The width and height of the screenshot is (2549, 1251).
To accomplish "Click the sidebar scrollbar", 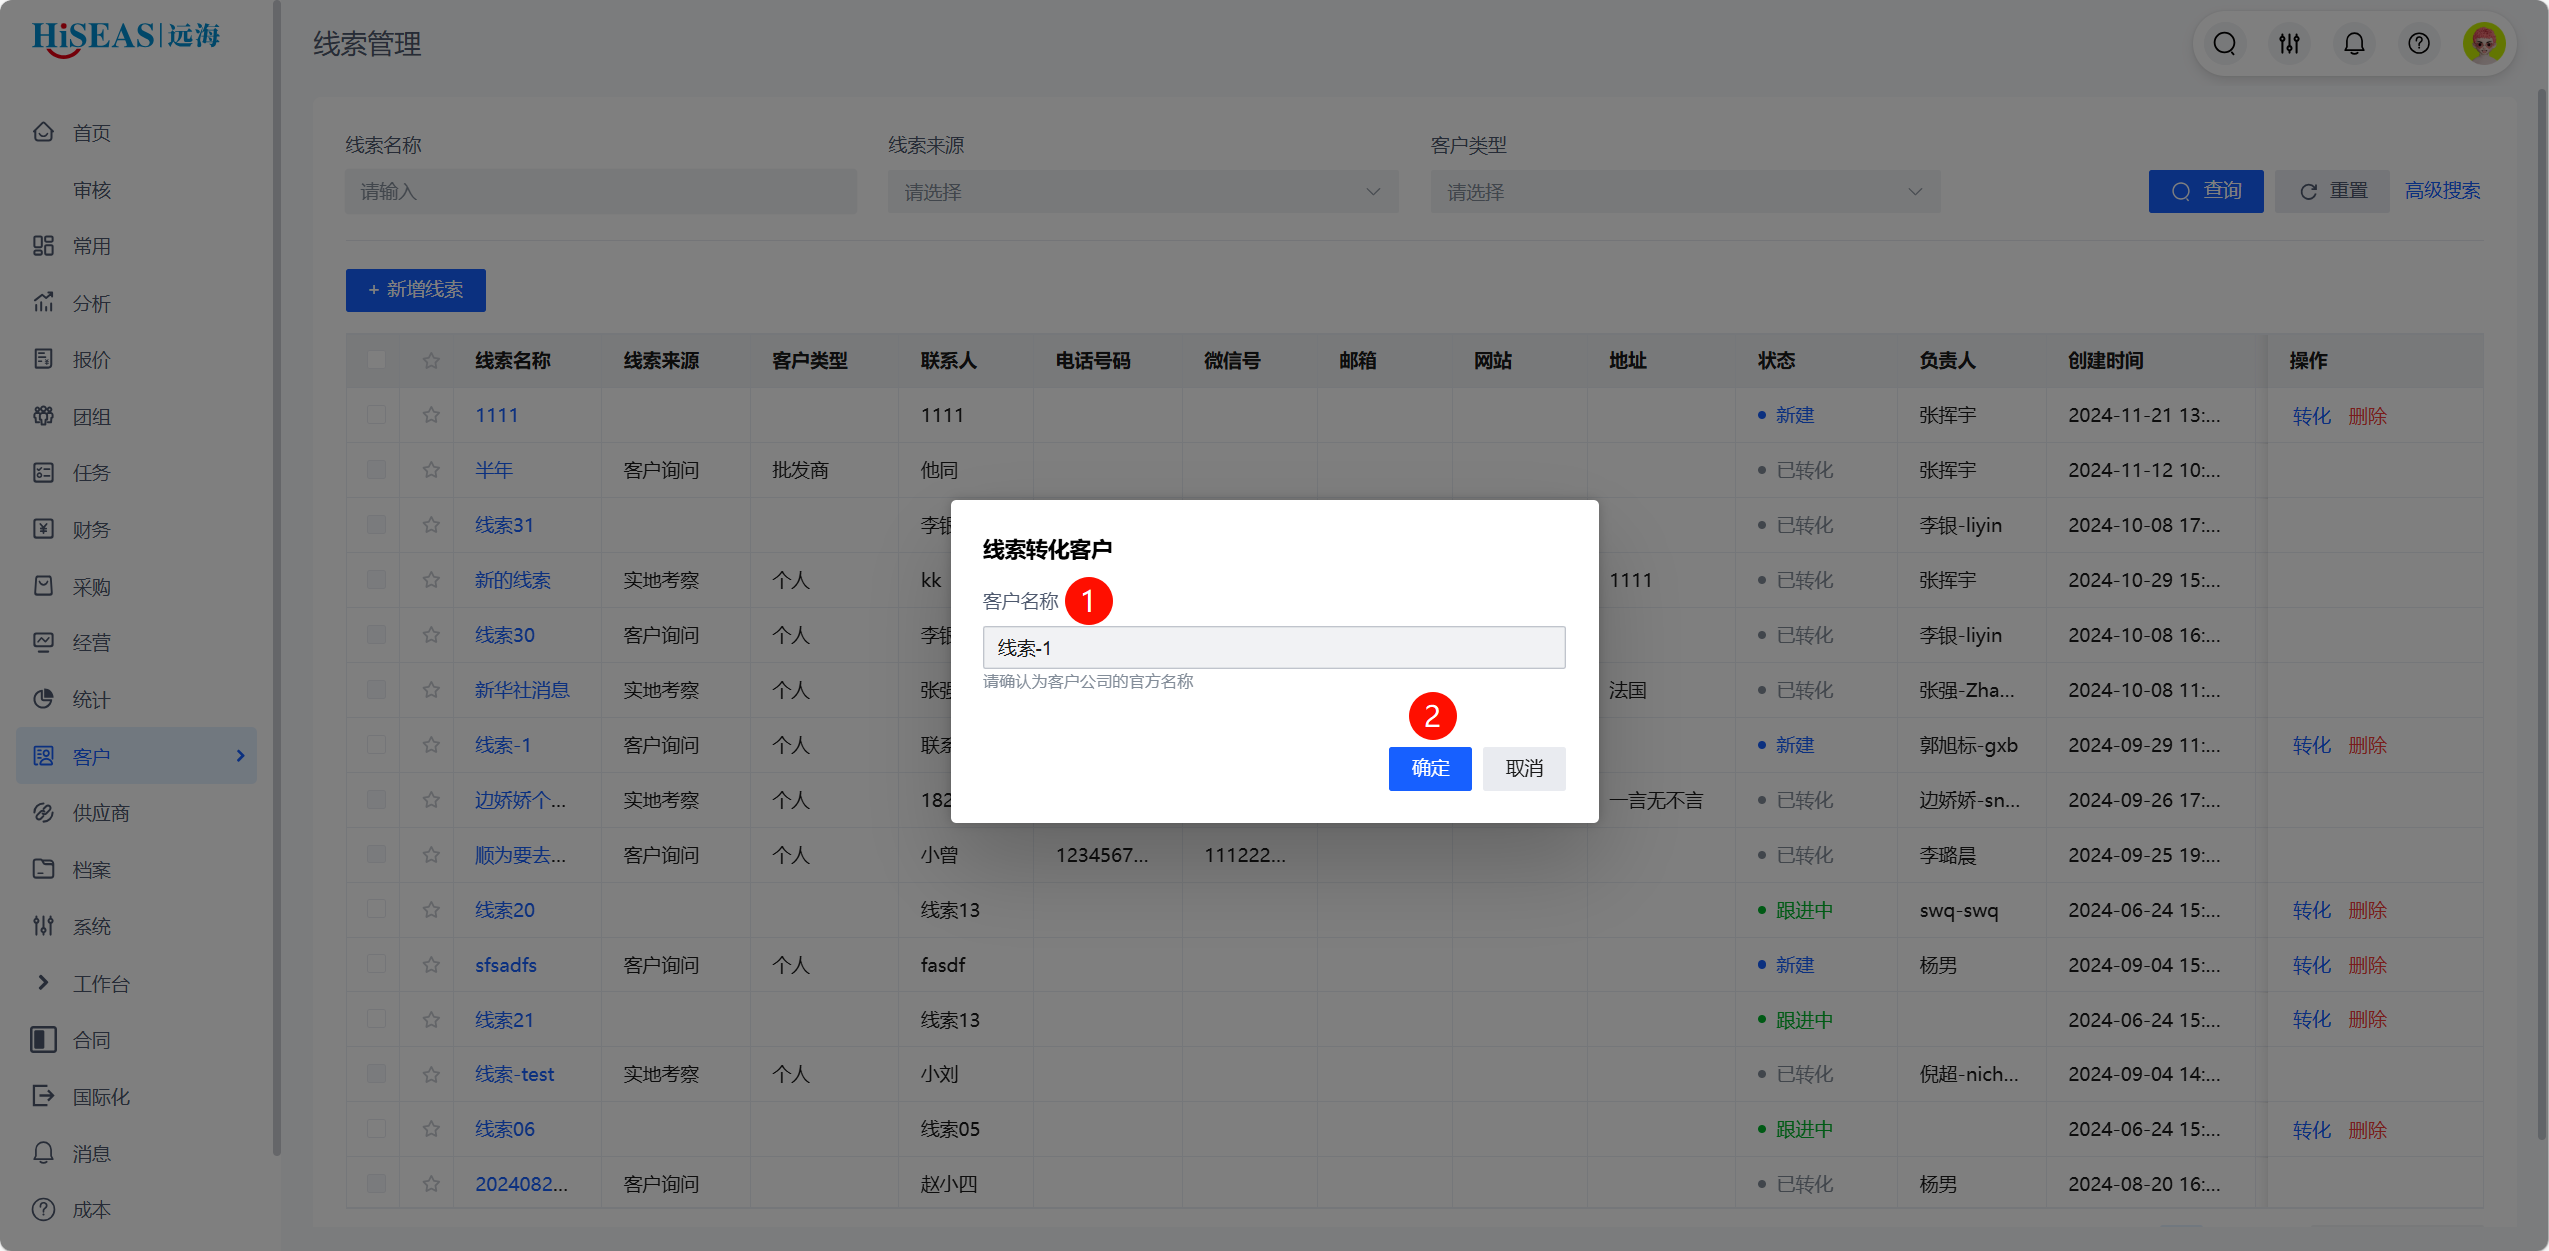I will [277, 580].
